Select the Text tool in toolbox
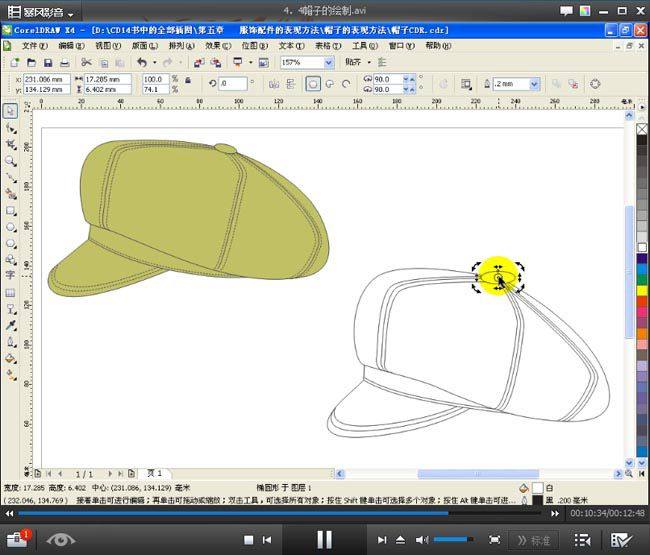Image resolution: width=650 pixels, height=555 pixels. pyautogui.click(x=10, y=274)
